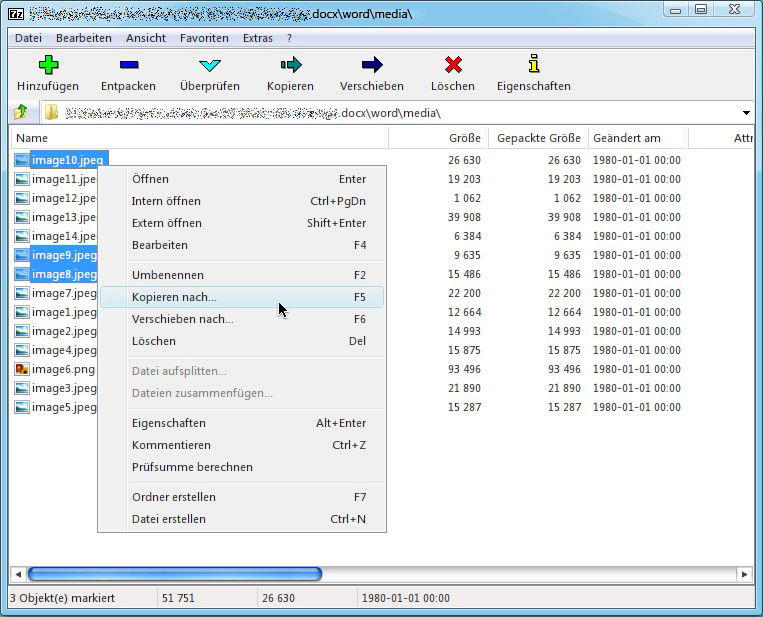Open the Favoriten menu
This screenshot has height=617, width=763.
point(204,38)
